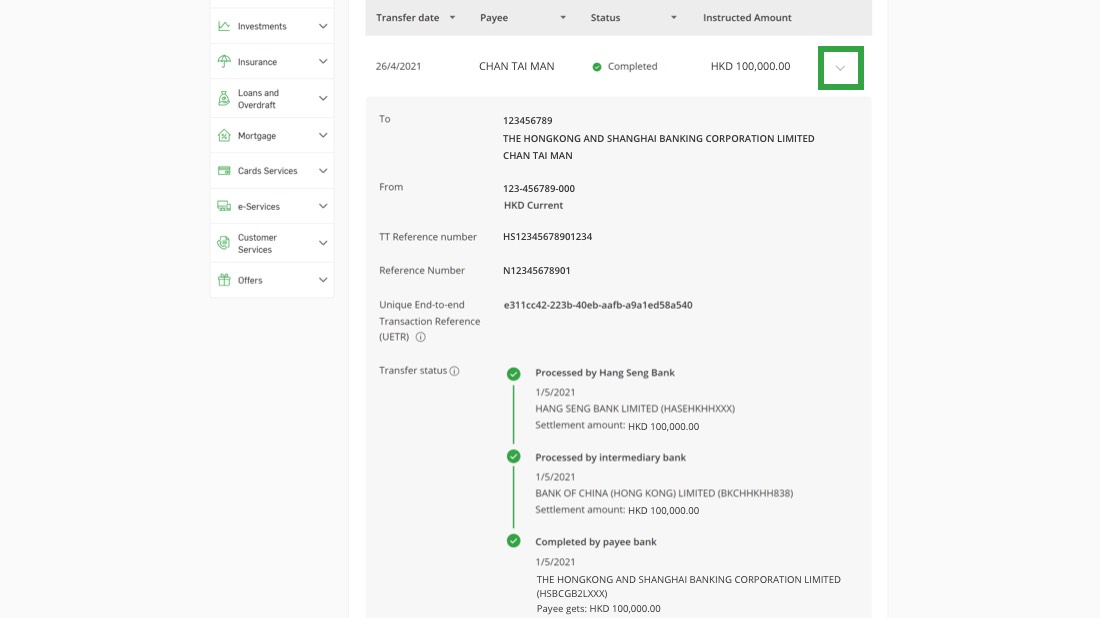Expand the Customer Services chevron
This screenshot has height=618, width=1100.
323,243
